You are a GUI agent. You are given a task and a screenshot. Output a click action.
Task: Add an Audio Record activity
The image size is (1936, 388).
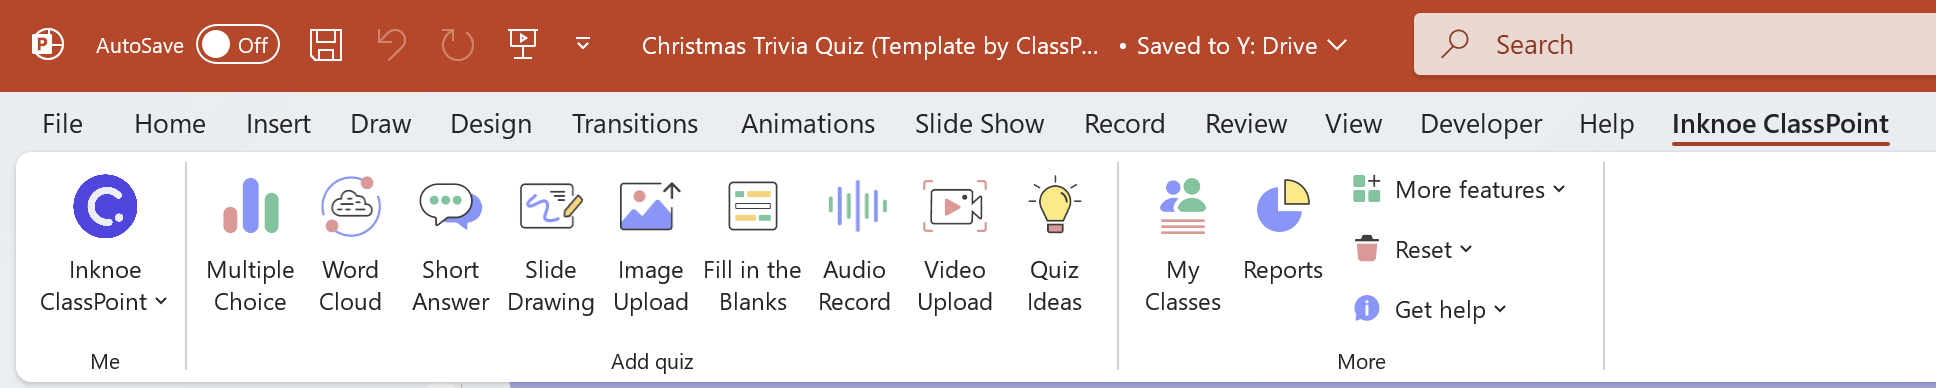point(854,245)
